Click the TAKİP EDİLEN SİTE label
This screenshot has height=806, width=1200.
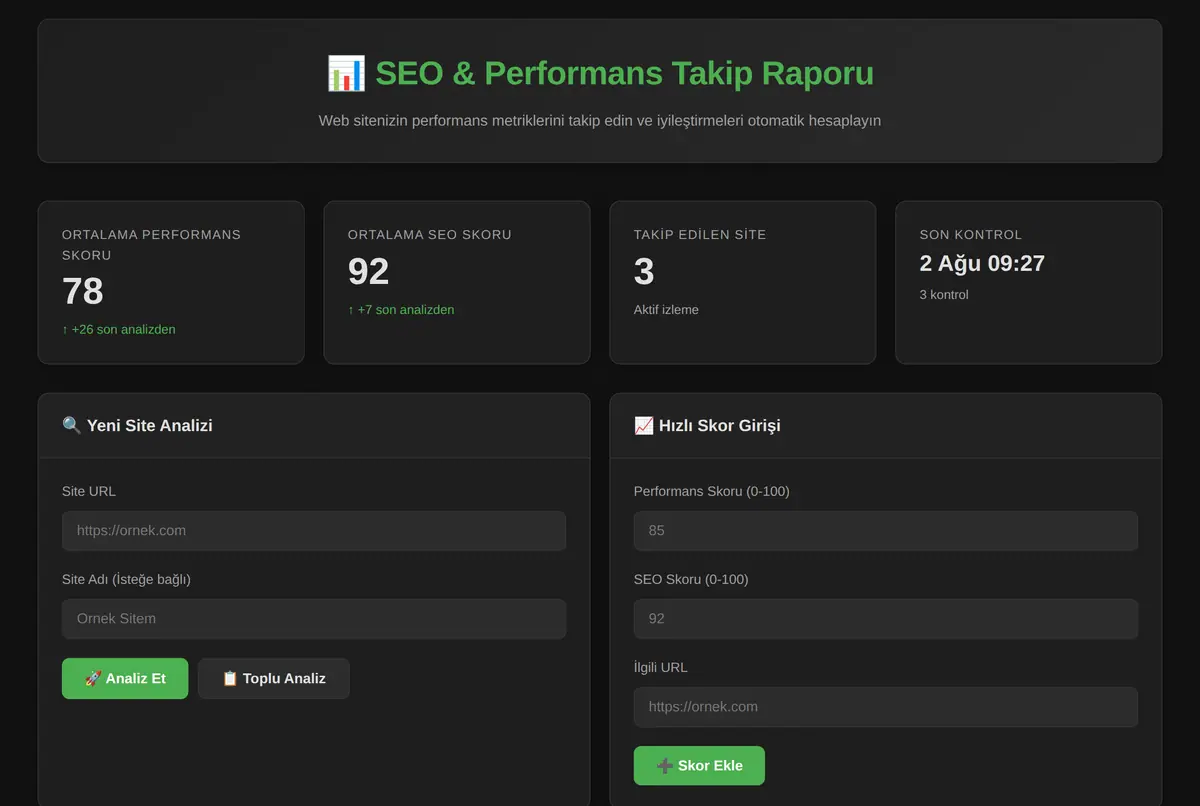point(700,234)
